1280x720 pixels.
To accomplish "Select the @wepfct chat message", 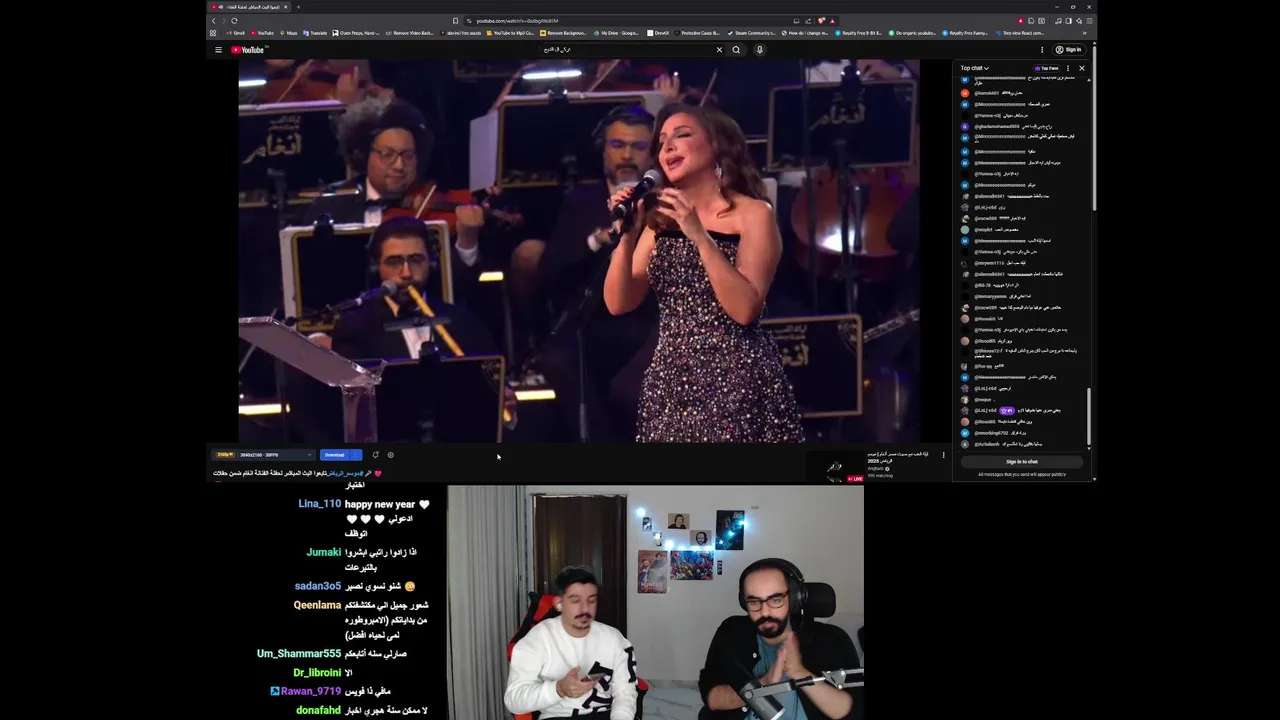I will click(989, 230).
